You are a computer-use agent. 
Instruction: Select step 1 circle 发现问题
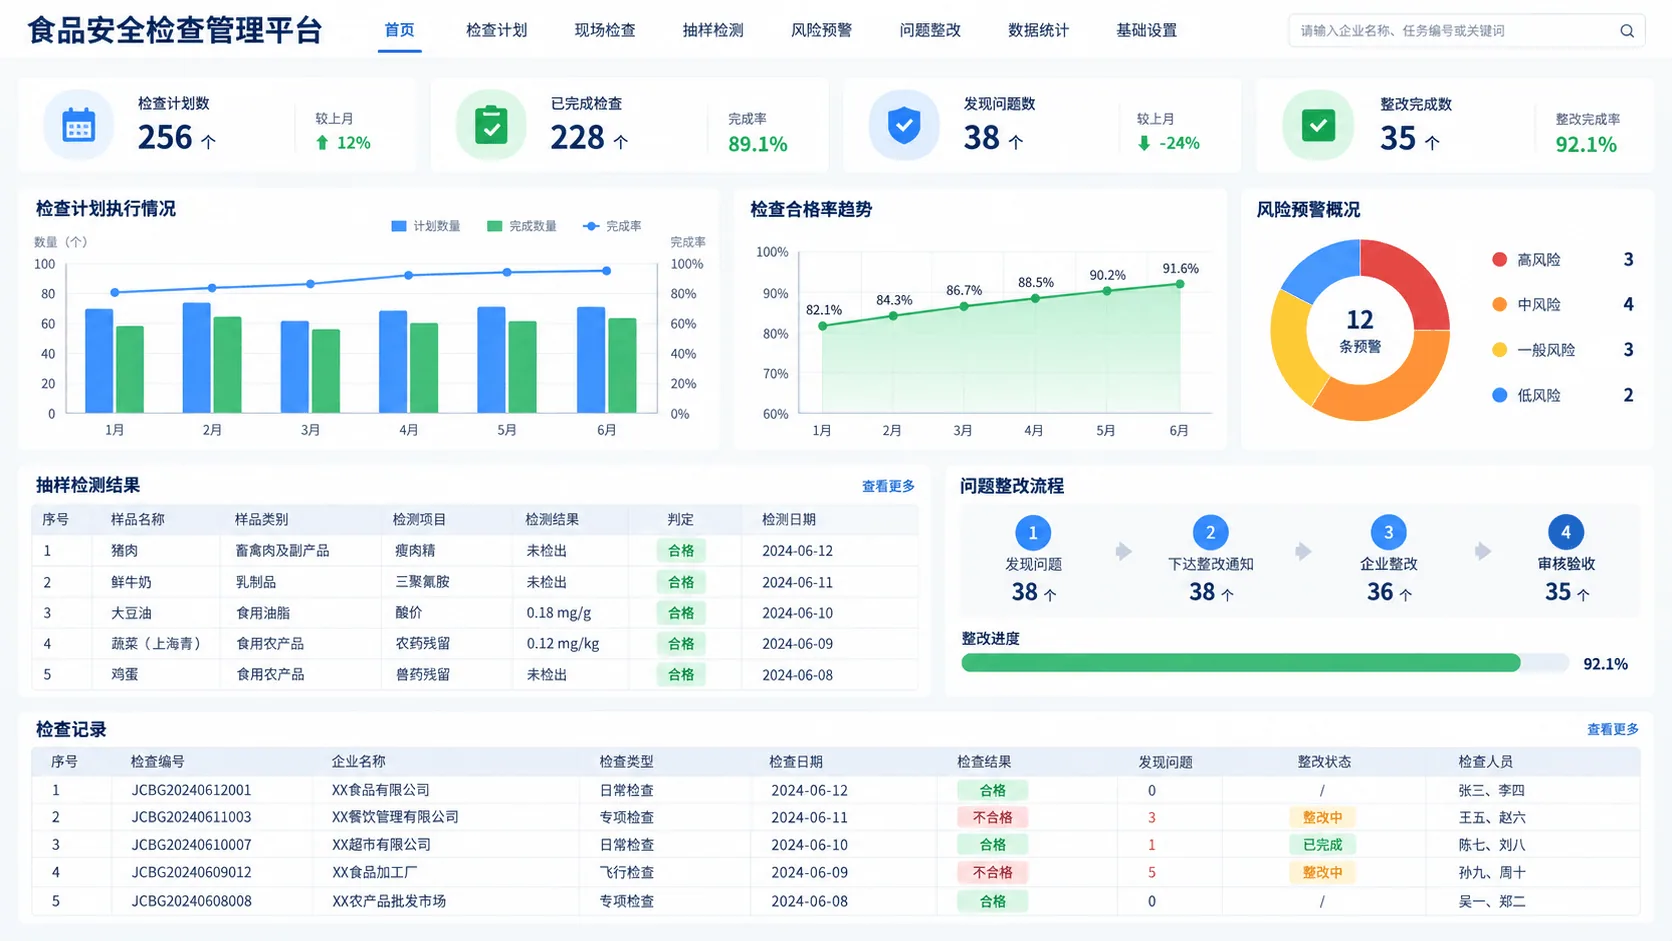pyautogui.click(x=1033, y=533)
